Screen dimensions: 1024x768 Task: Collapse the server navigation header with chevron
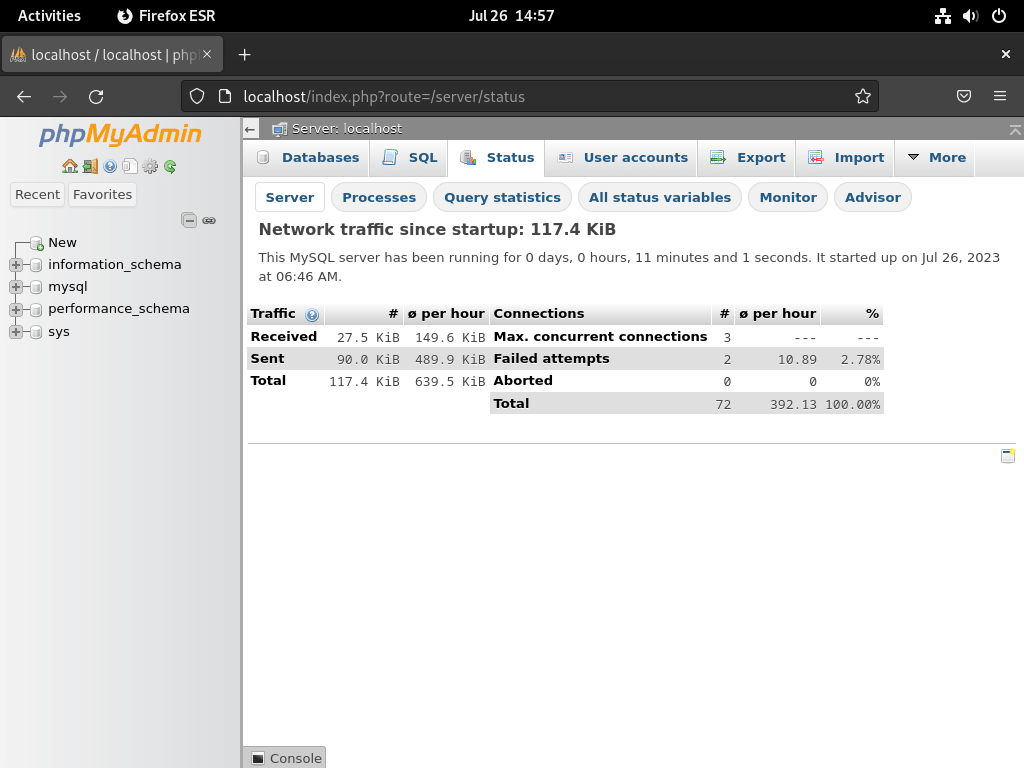(x=1016, y=128)
